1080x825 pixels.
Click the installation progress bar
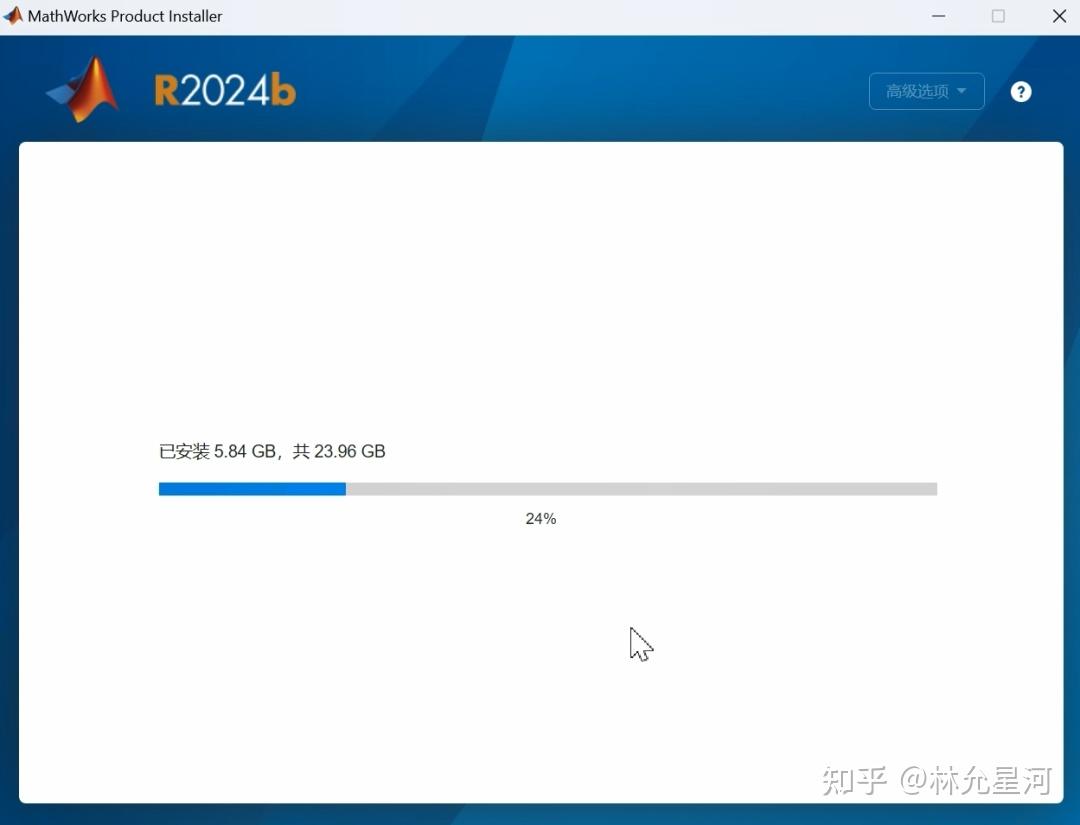(x=547, y=488)
